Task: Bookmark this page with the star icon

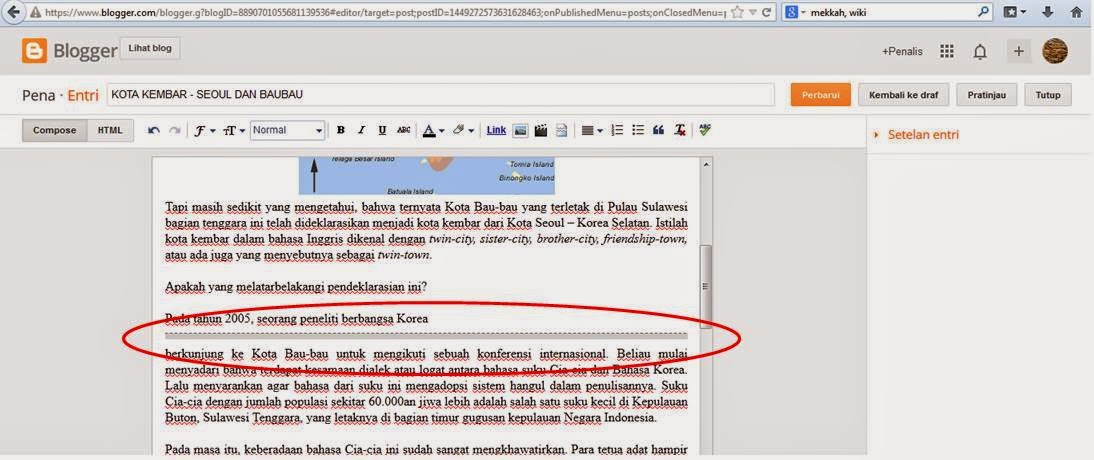Action: pos(737,13)
